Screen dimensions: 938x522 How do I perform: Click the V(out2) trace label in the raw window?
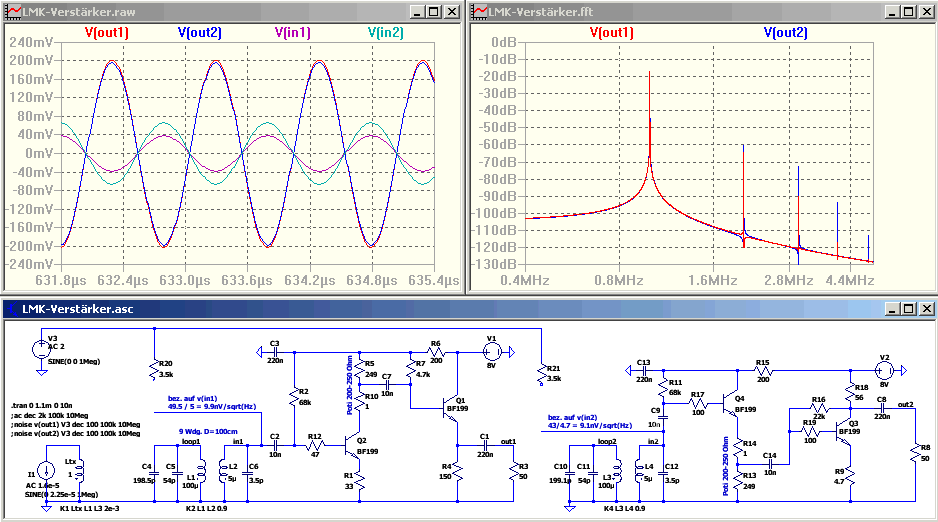199,32
